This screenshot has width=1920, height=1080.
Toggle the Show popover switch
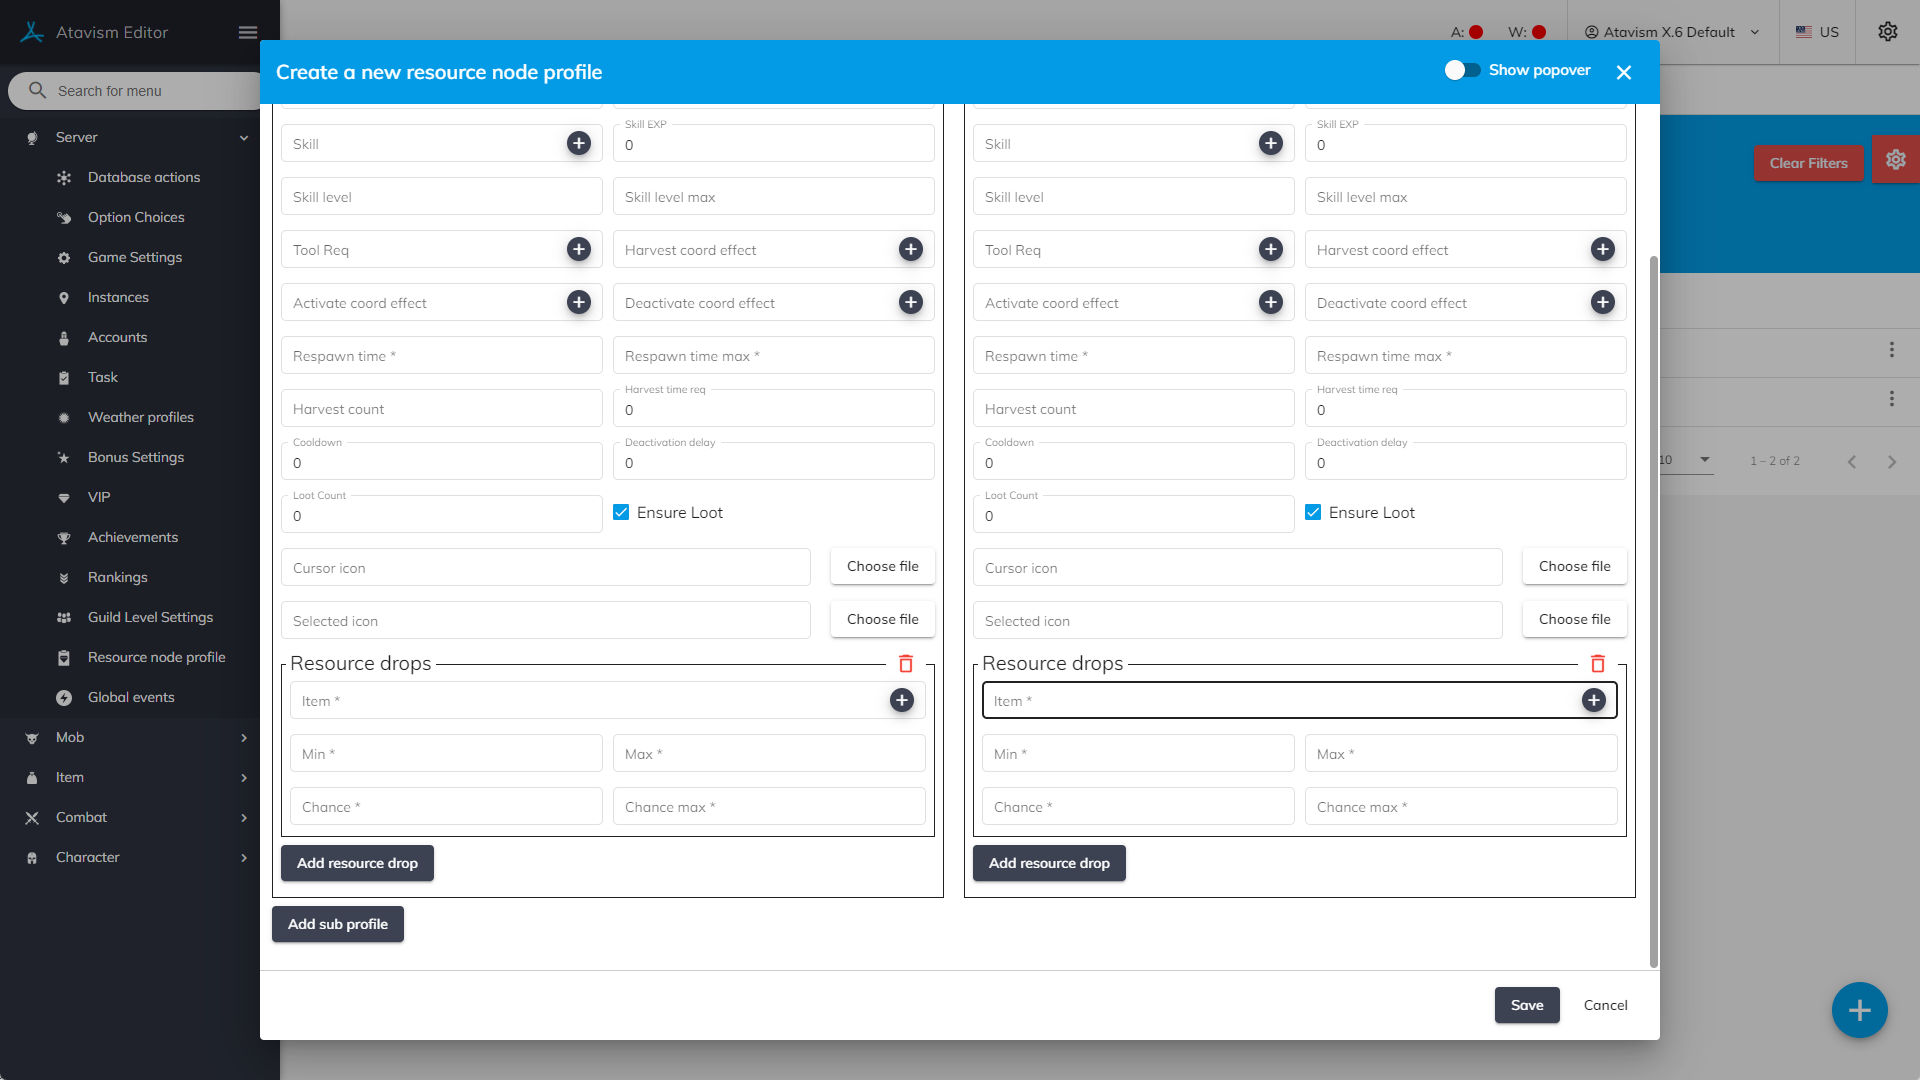[1462, 70]
